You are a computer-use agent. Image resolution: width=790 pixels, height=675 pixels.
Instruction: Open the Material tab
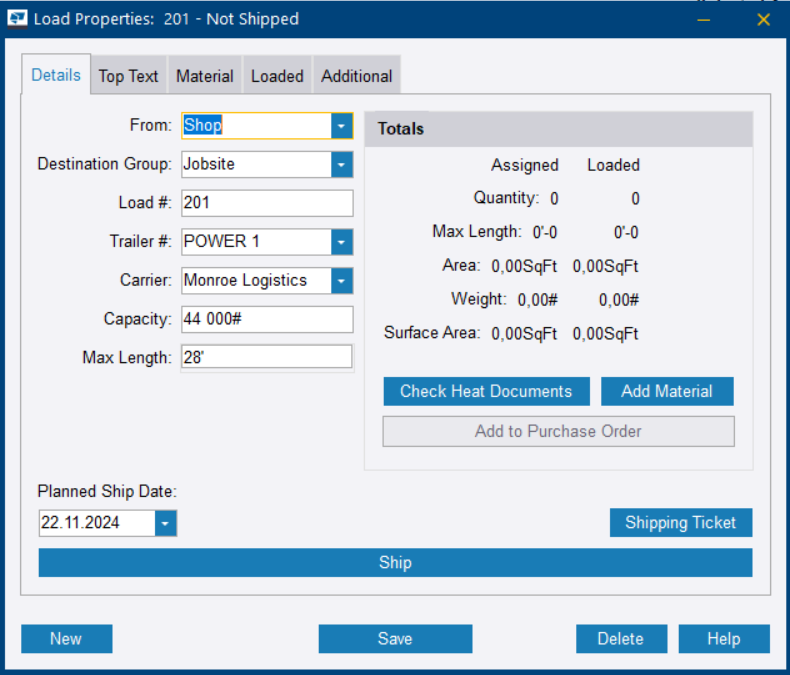tap(205, 76)
